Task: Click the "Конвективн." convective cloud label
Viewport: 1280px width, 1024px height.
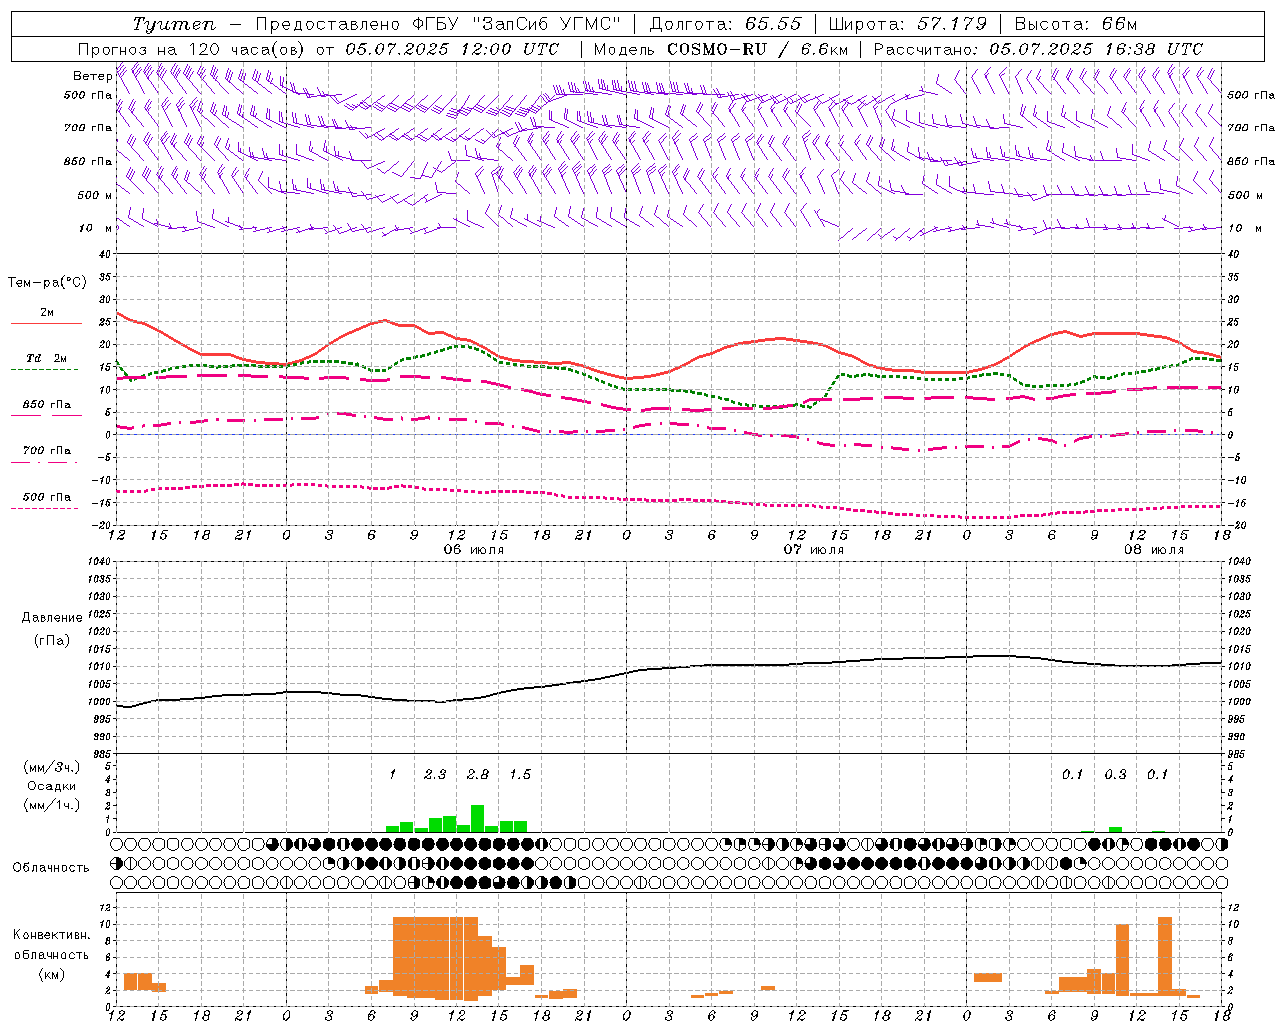Action: (51, 935)
